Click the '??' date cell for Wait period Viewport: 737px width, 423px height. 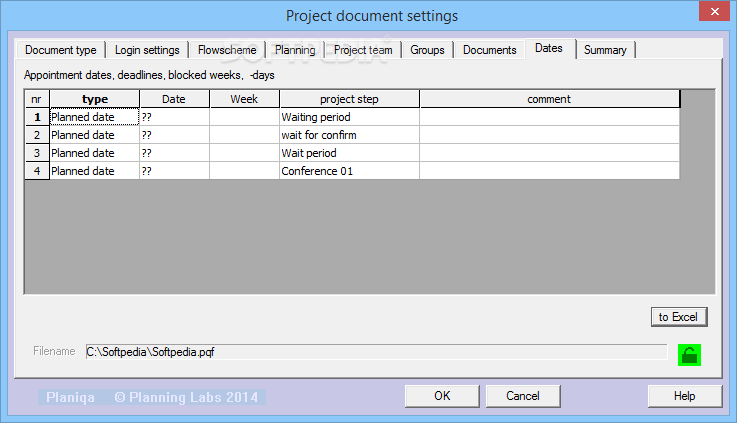(x=174, y=153)
